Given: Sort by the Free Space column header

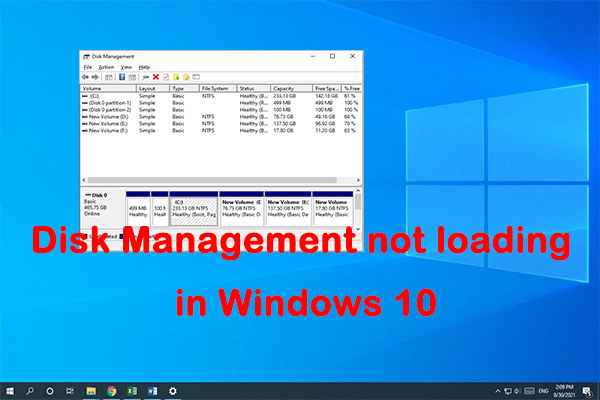Looking at the screenshot, I should coord(326,88).
